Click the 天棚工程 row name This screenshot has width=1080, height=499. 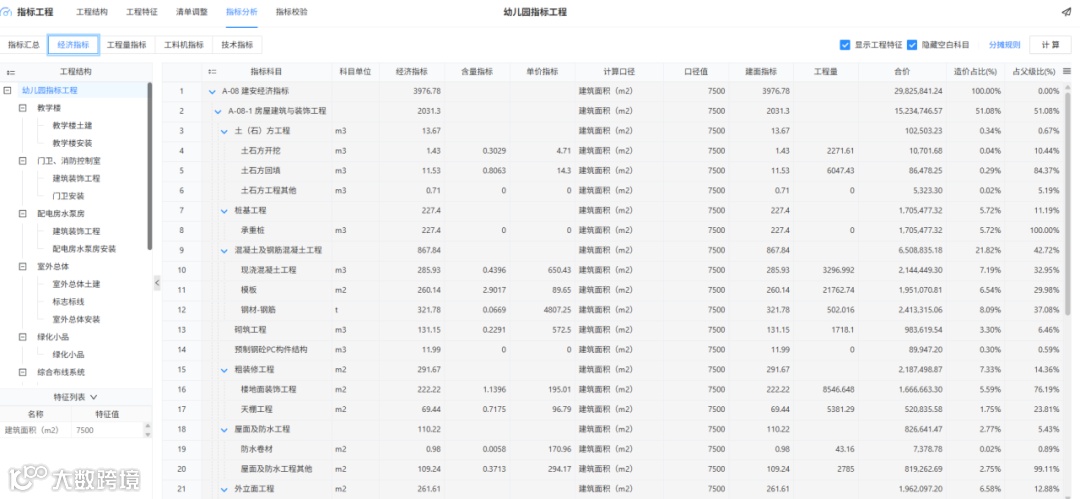click(x=257, y=409)
